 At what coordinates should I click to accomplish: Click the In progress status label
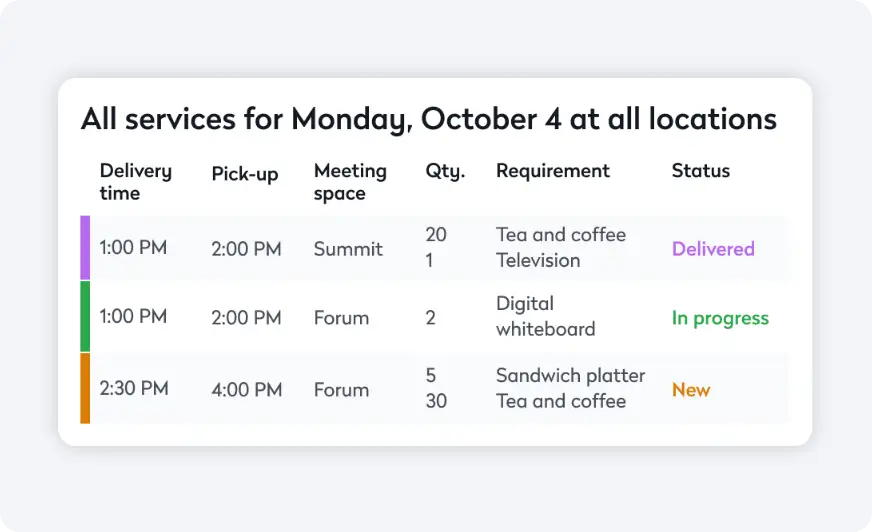[x=720, y=318]
